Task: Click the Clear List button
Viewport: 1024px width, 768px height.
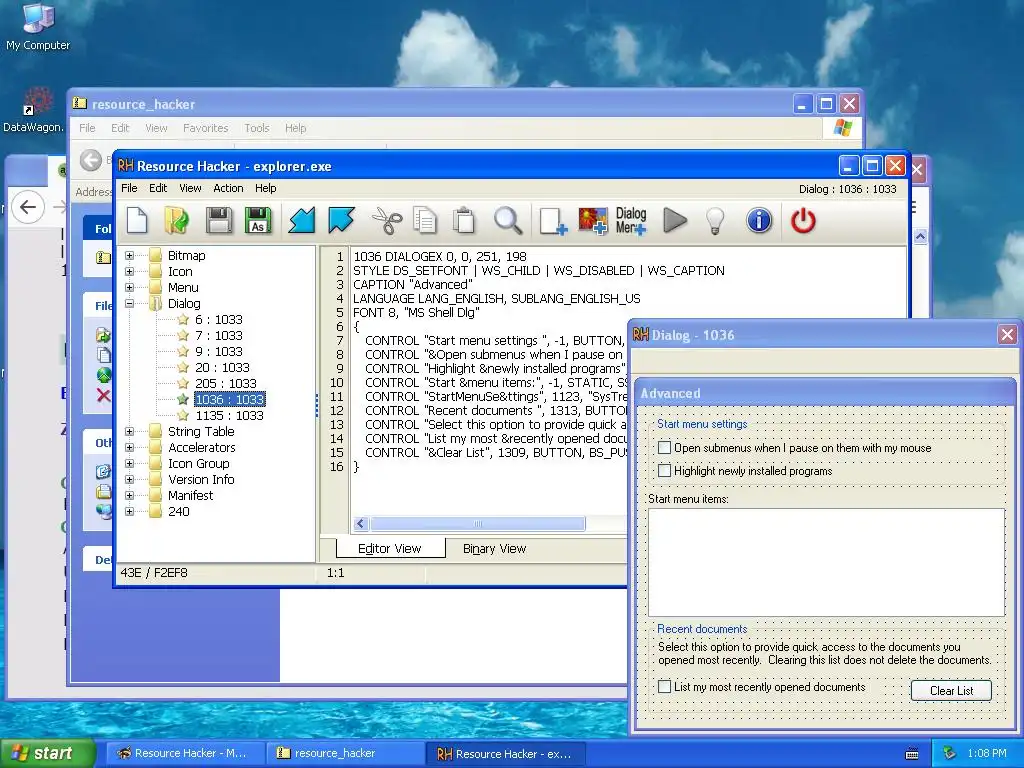Action: tap(951, 690)
